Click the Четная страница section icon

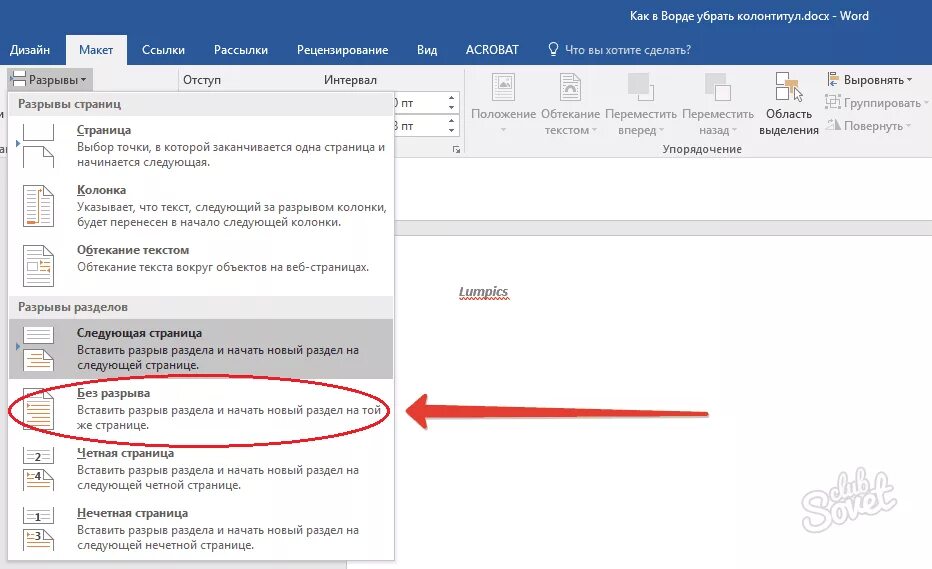pyautogui.click(x=38, y=469)
